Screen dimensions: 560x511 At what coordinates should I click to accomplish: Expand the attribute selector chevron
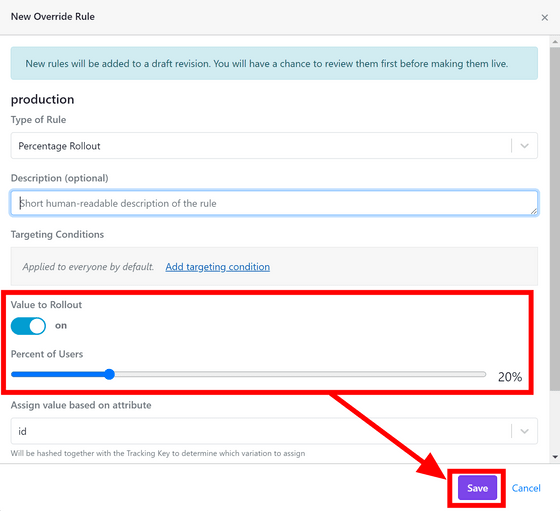(524, 431)
